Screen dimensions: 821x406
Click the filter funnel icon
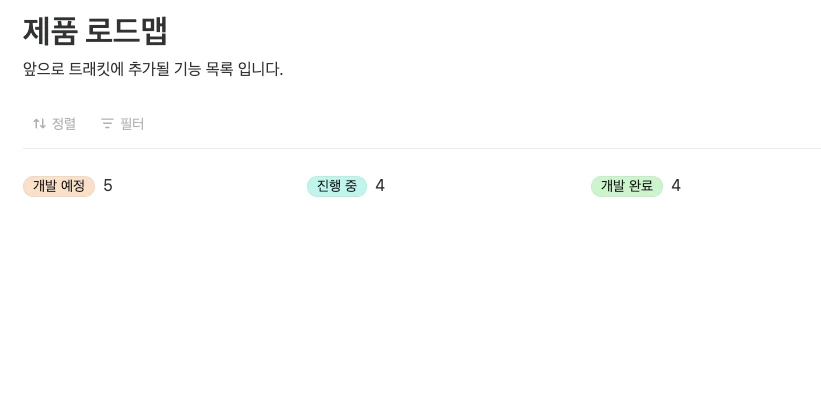pyautogui.click(x=107, y=124)
